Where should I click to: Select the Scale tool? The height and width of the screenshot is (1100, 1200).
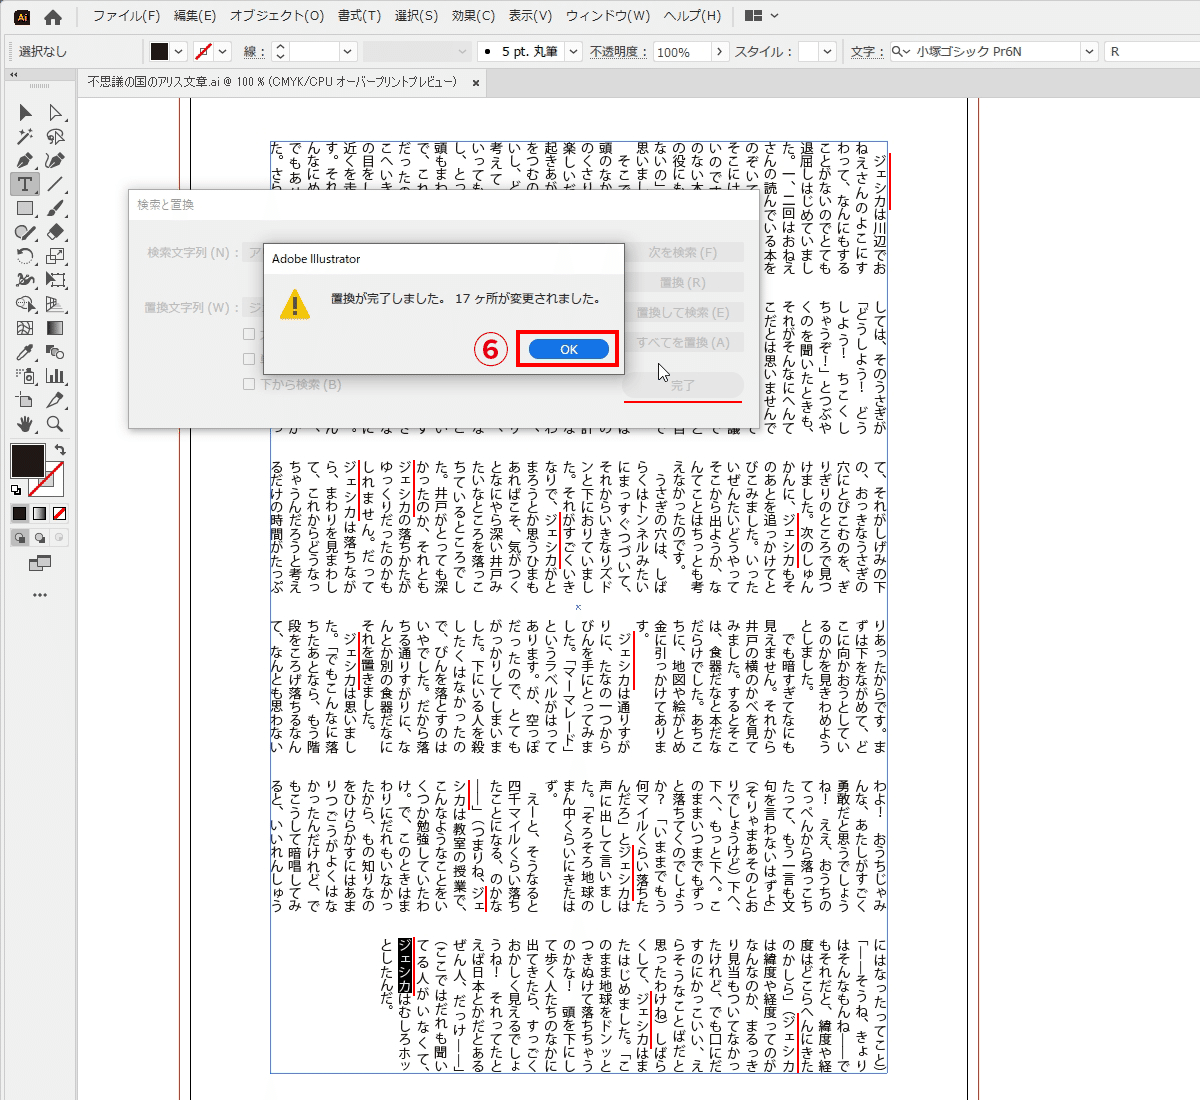(x=55, y=256)
